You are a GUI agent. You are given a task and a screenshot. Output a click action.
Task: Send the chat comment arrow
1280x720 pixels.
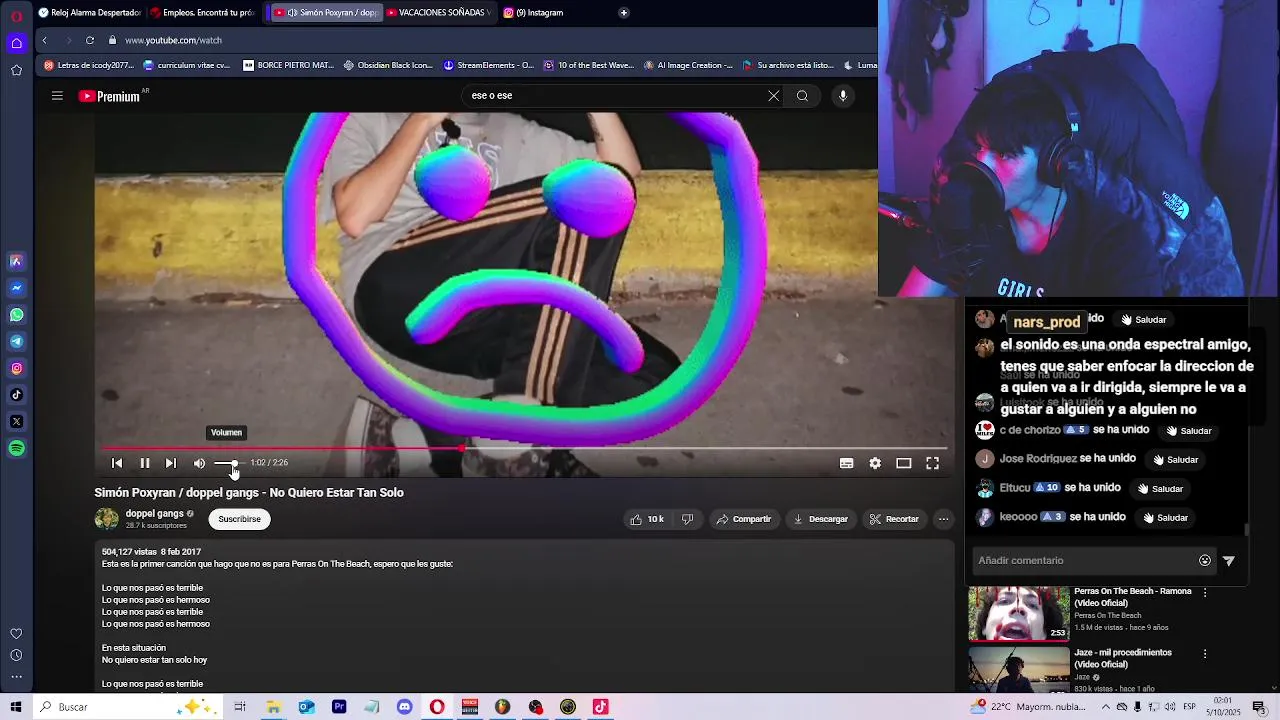(x=1229, y=561)
